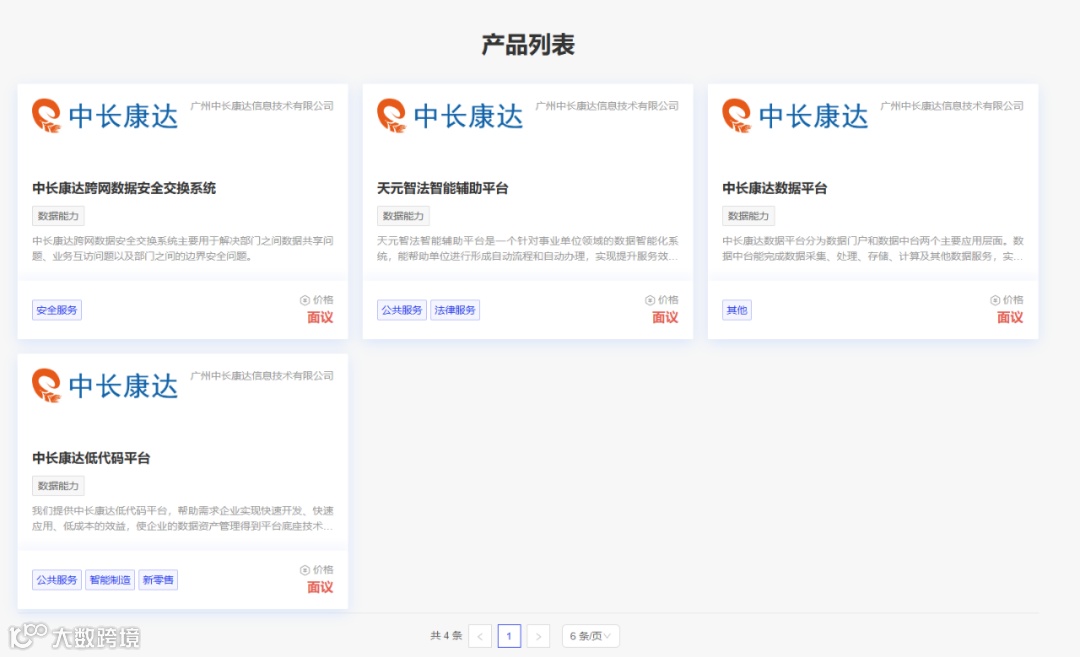Click the 数据平台 description text

pos(873,249)
